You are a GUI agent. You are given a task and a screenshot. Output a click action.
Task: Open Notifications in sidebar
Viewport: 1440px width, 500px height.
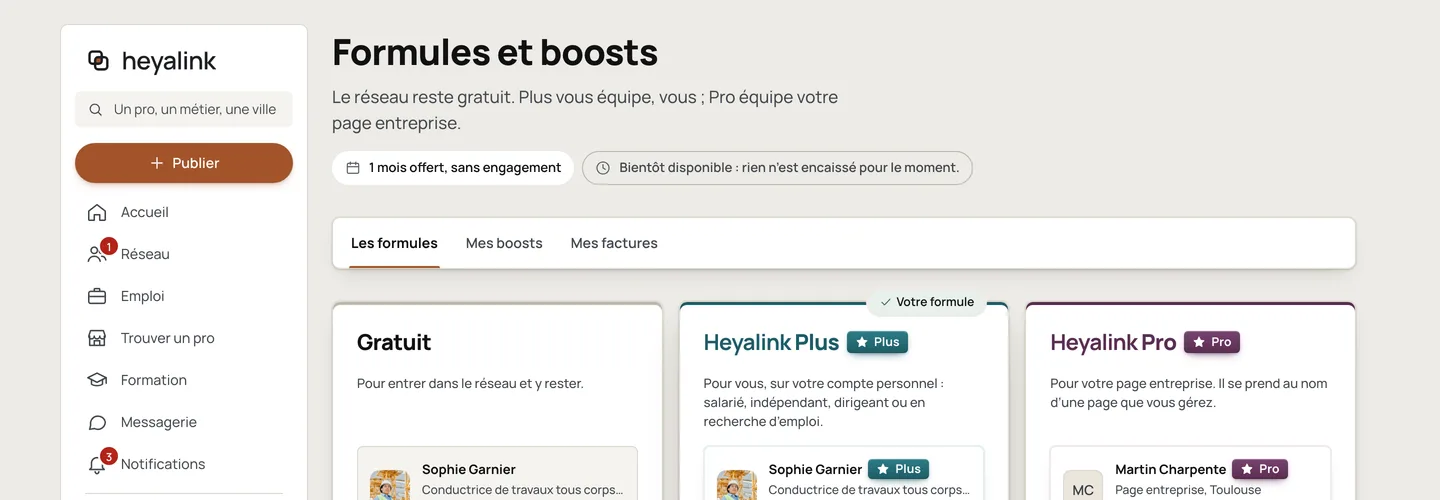click(184, 464)
